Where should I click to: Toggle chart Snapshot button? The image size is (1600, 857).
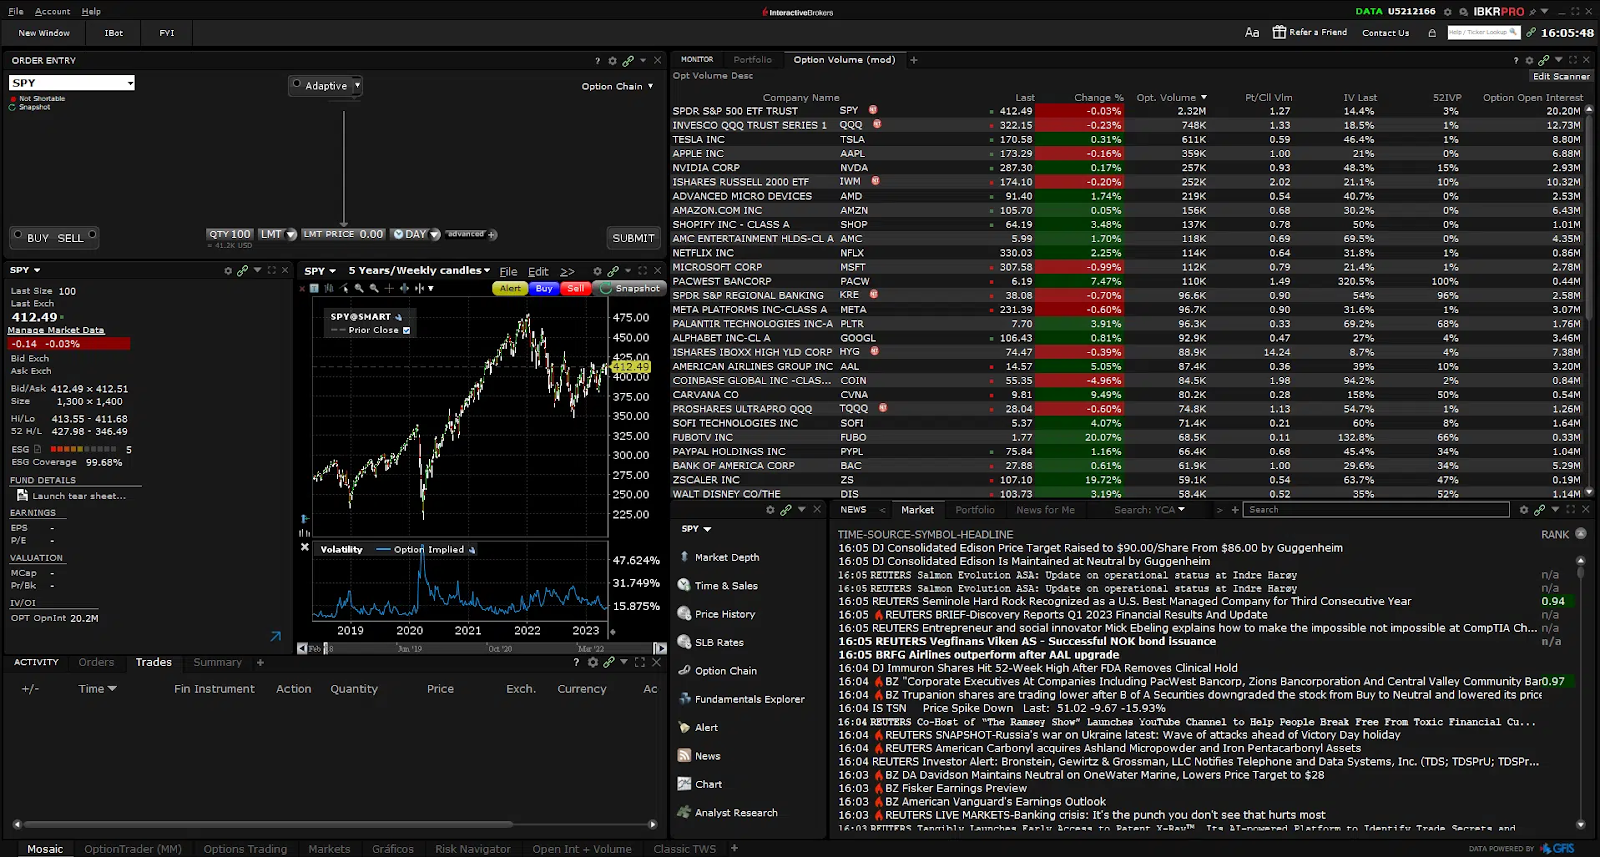629,288
